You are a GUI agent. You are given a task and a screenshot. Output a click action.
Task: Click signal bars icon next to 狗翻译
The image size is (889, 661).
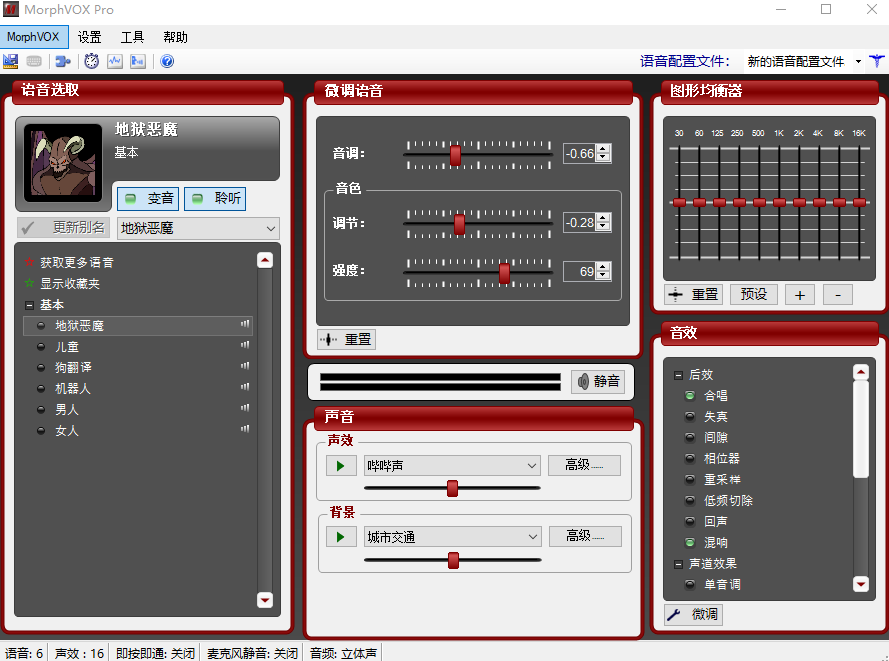click(x=245, y=366)
